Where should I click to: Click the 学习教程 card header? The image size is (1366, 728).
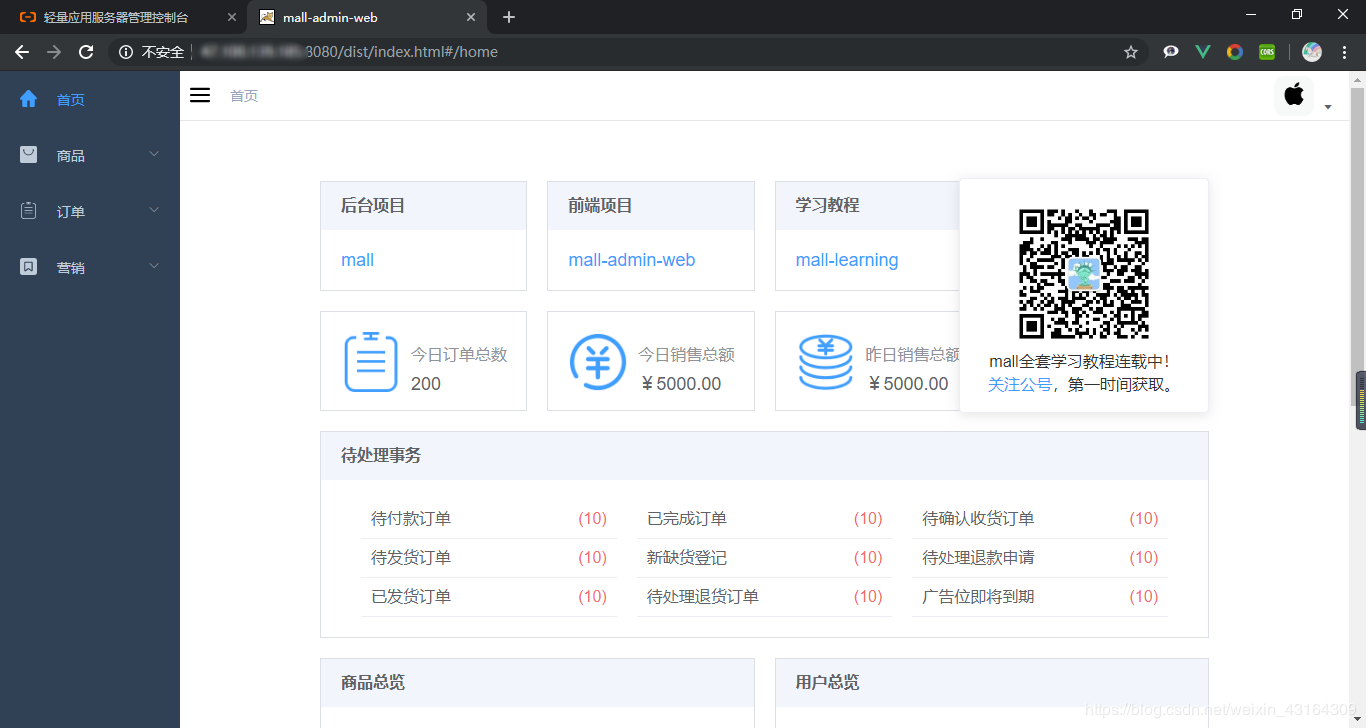[x=868, y=206]
